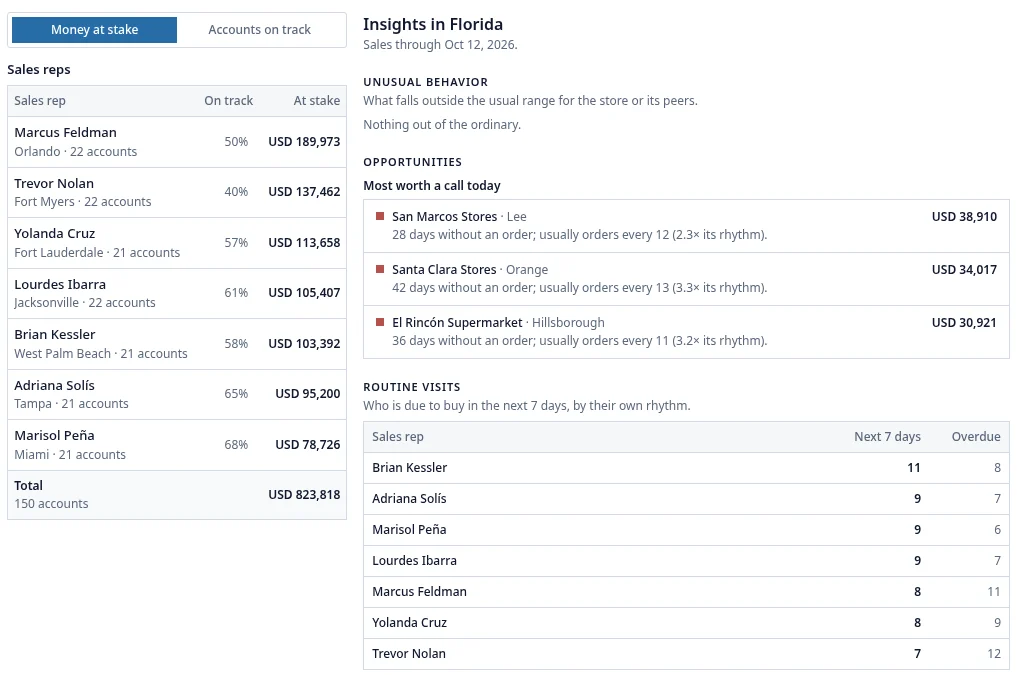Open Yolanda Cruz Fort Lauderdale row
Viewport: 1018px width, 675px height.
click(177, 243)
